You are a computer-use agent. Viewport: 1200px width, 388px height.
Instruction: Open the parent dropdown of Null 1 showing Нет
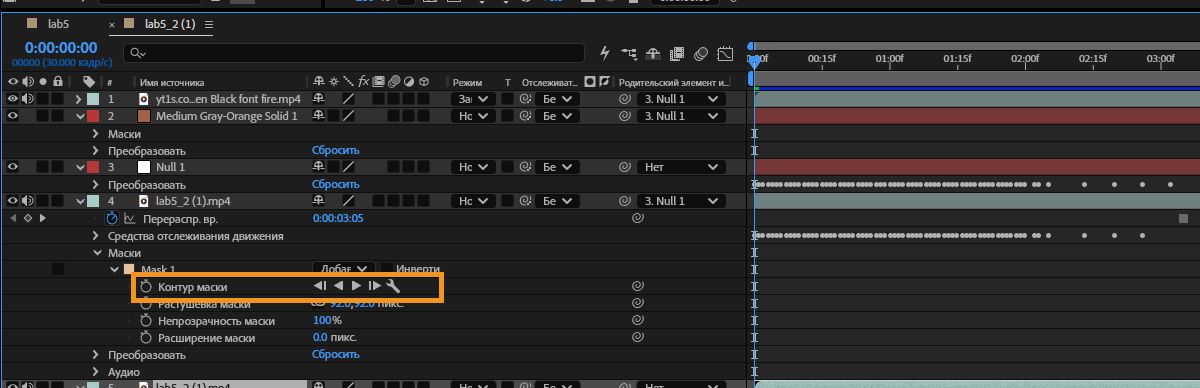point(680,167)
